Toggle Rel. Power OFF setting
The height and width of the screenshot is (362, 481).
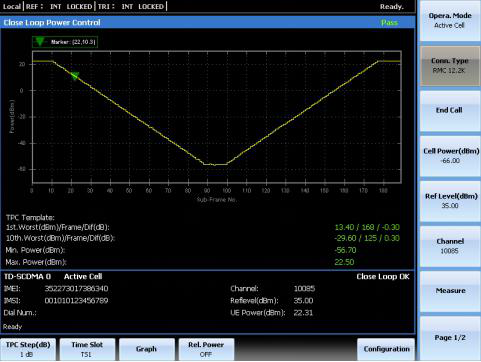click(x=206, y=349)
